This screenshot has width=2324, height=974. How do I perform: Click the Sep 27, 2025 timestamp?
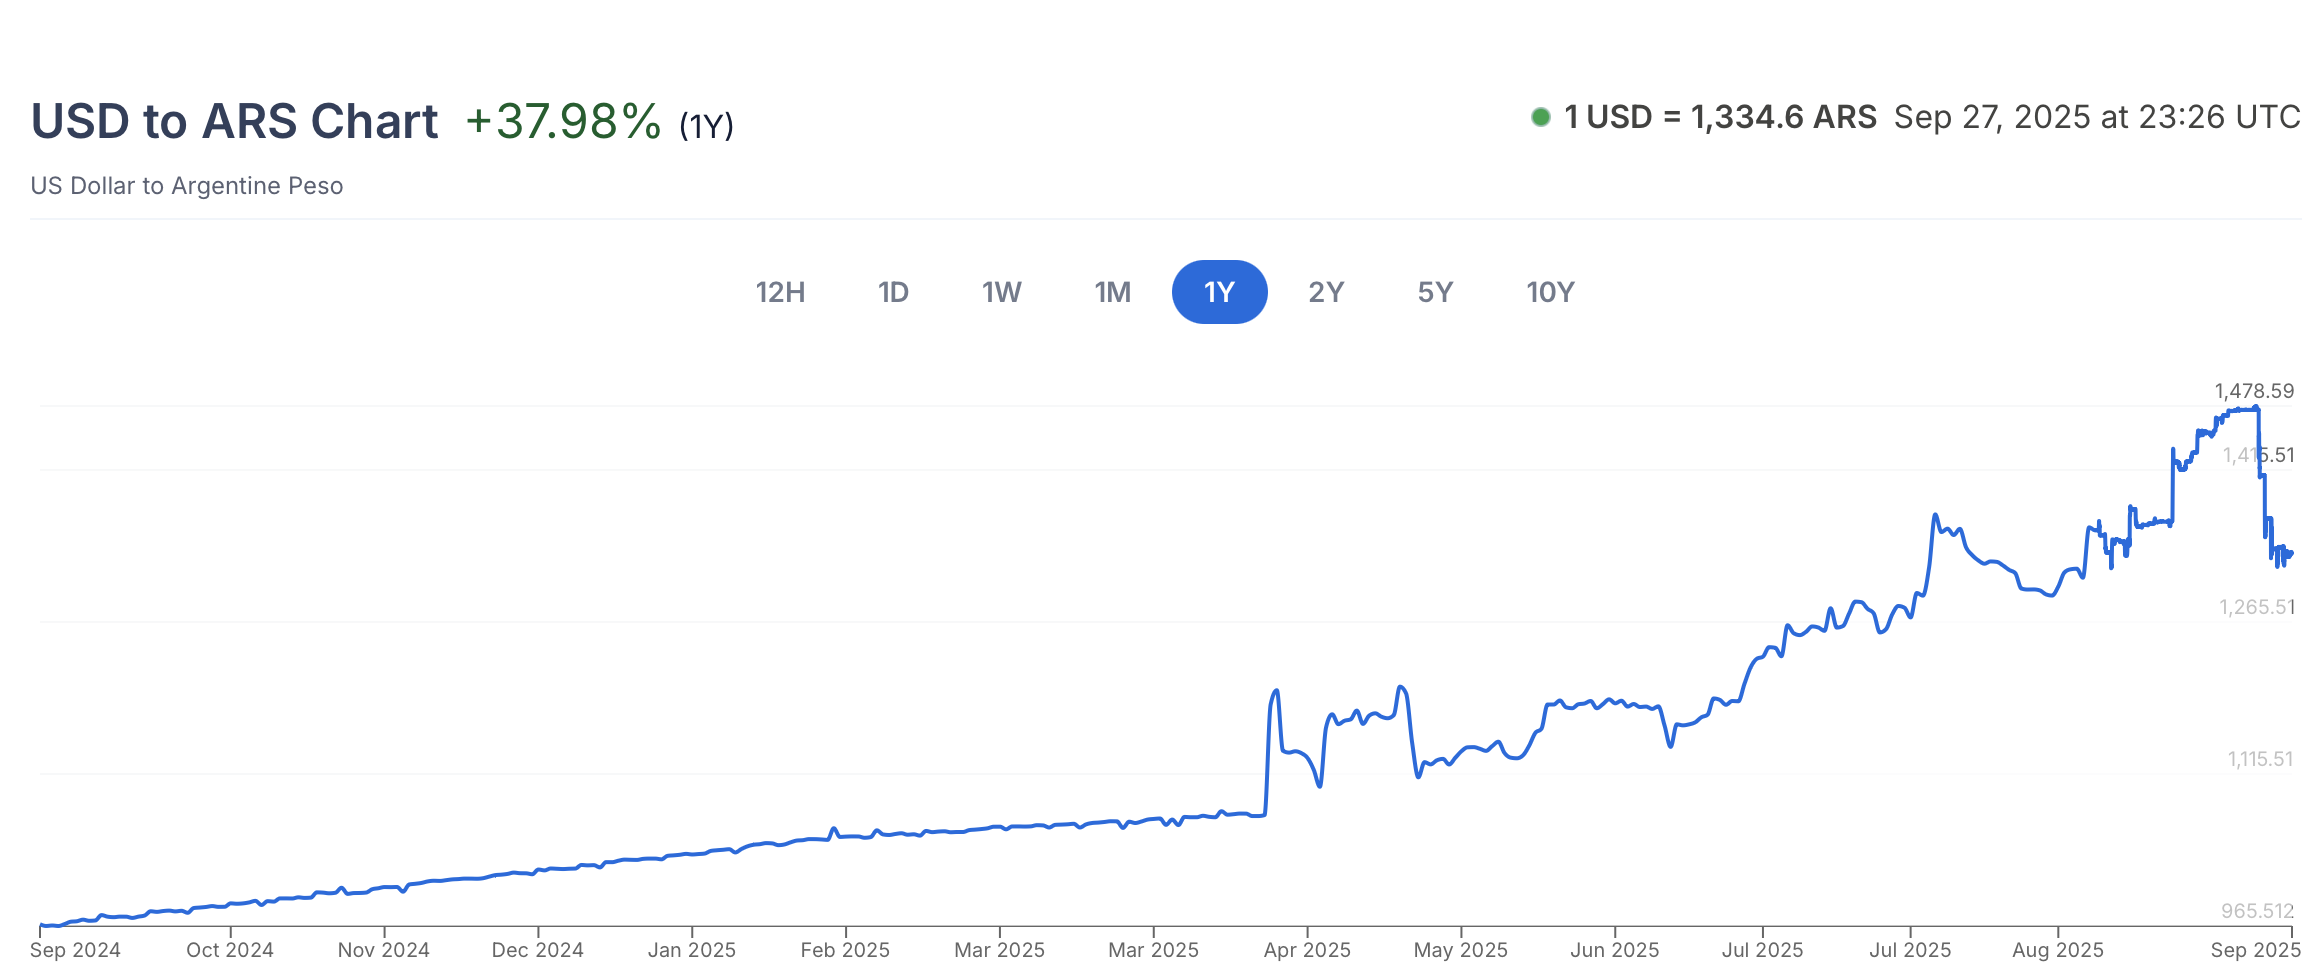[2096, 117]
